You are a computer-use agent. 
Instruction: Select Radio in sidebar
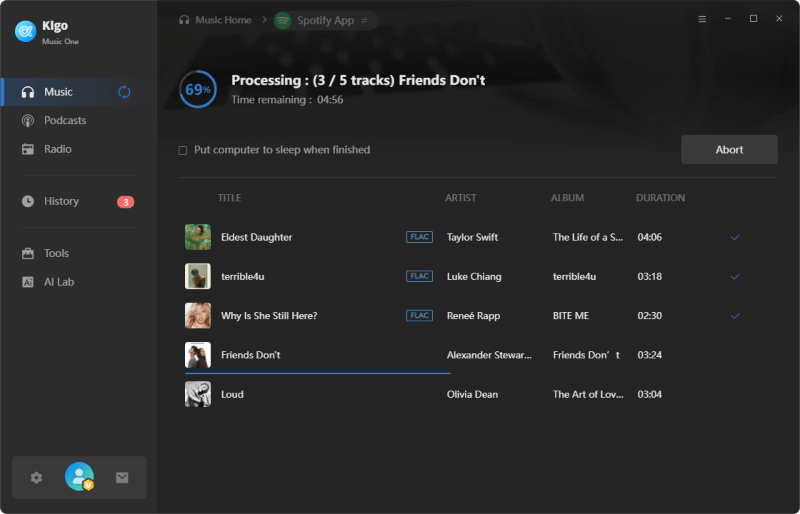click(x=58, y=149)
